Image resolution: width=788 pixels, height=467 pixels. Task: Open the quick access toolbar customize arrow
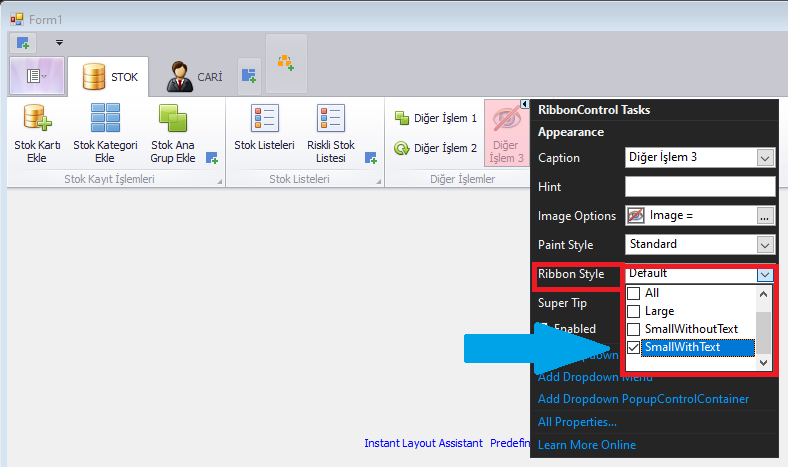59,43
